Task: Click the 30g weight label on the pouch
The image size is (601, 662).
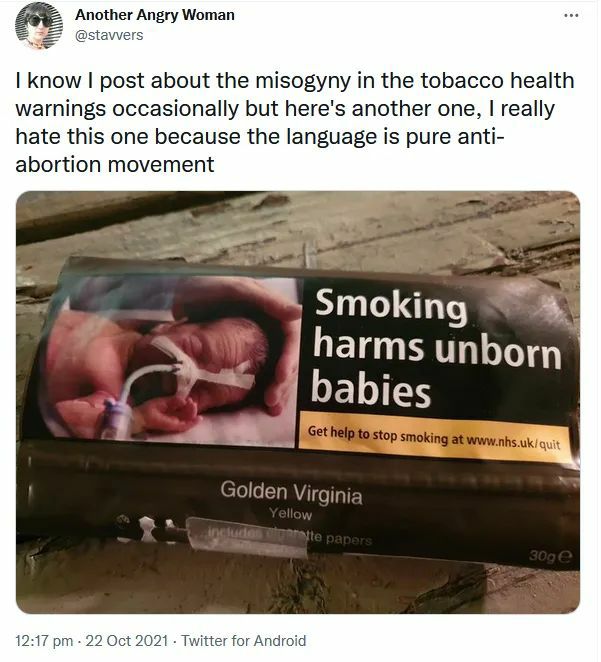Action: click(x=550, y=557)
